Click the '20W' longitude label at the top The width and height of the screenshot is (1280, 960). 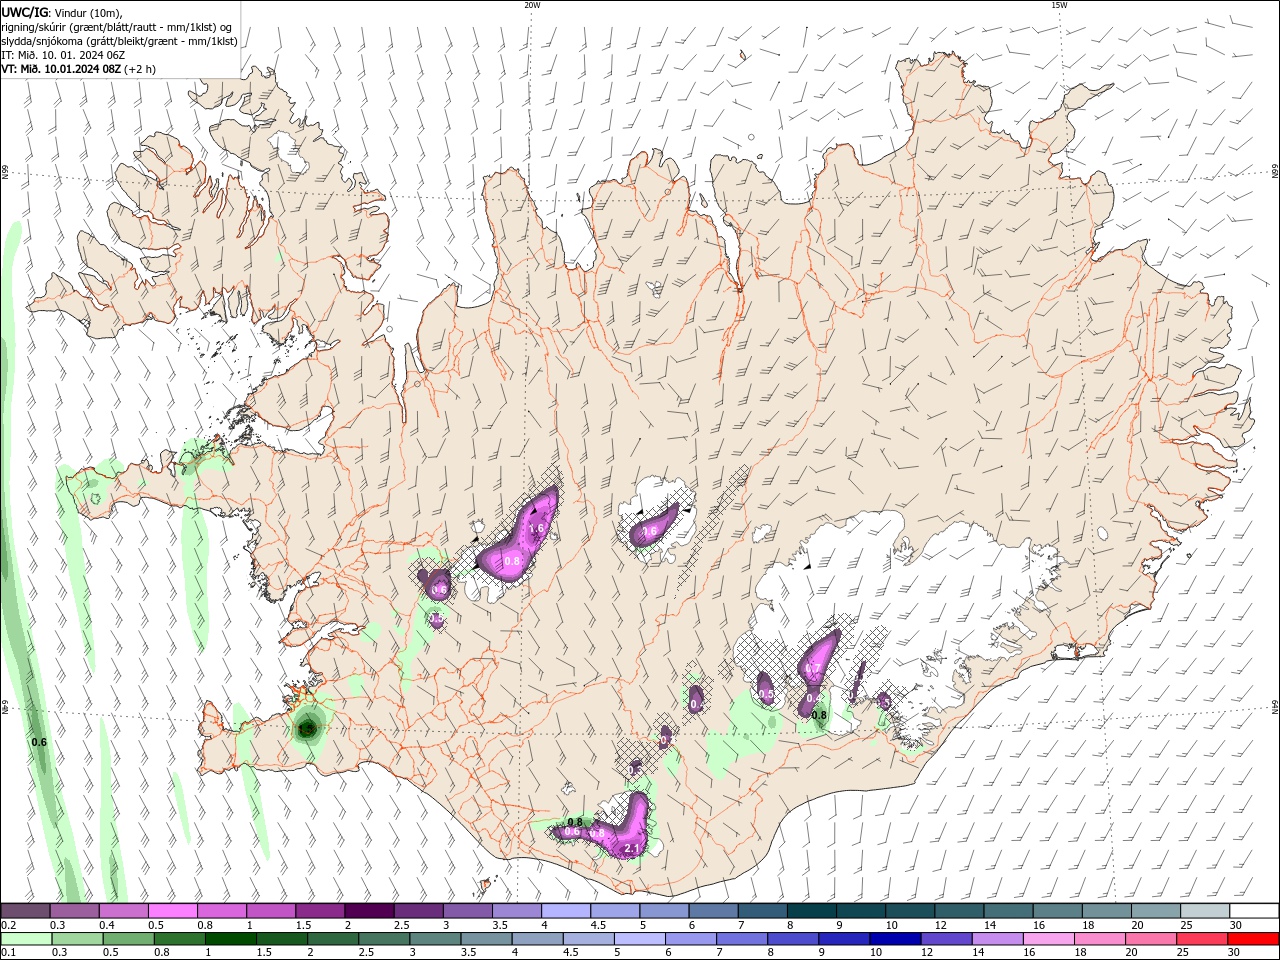[x=532, y=5]
